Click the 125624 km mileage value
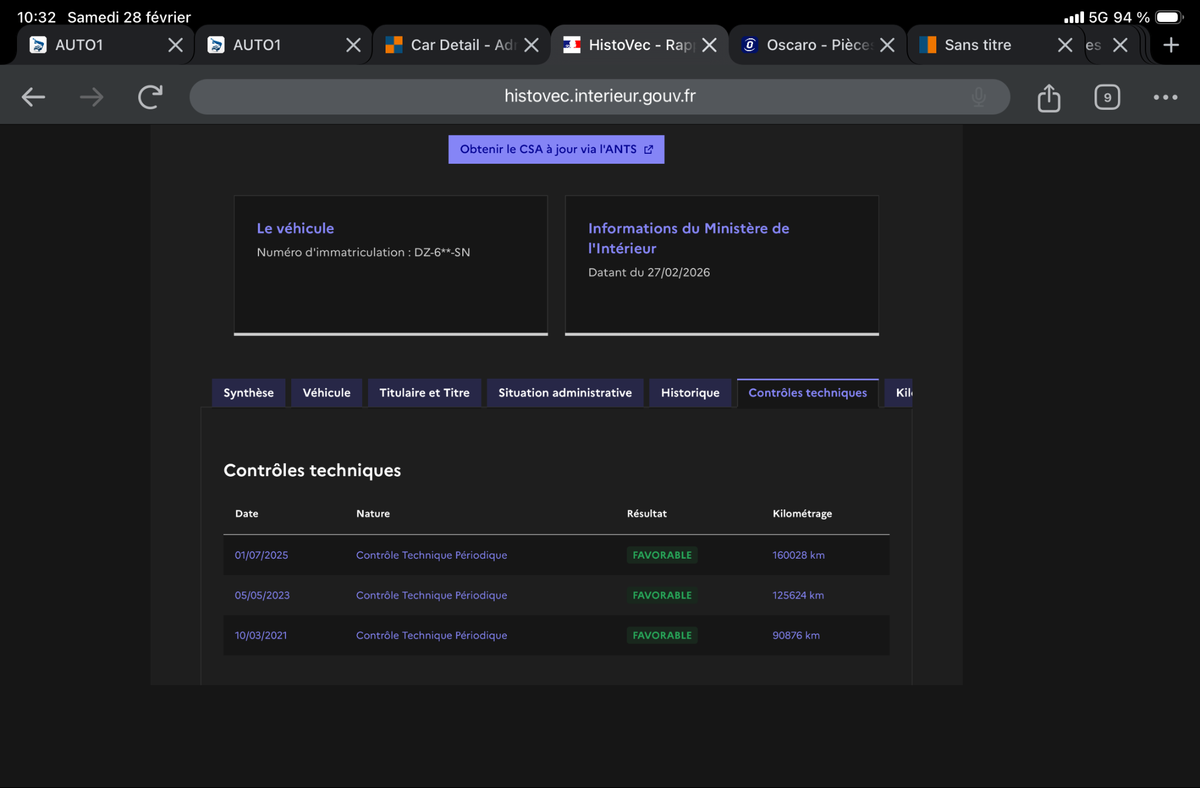This screenshot has height=788, width=1200. (798, 595)
